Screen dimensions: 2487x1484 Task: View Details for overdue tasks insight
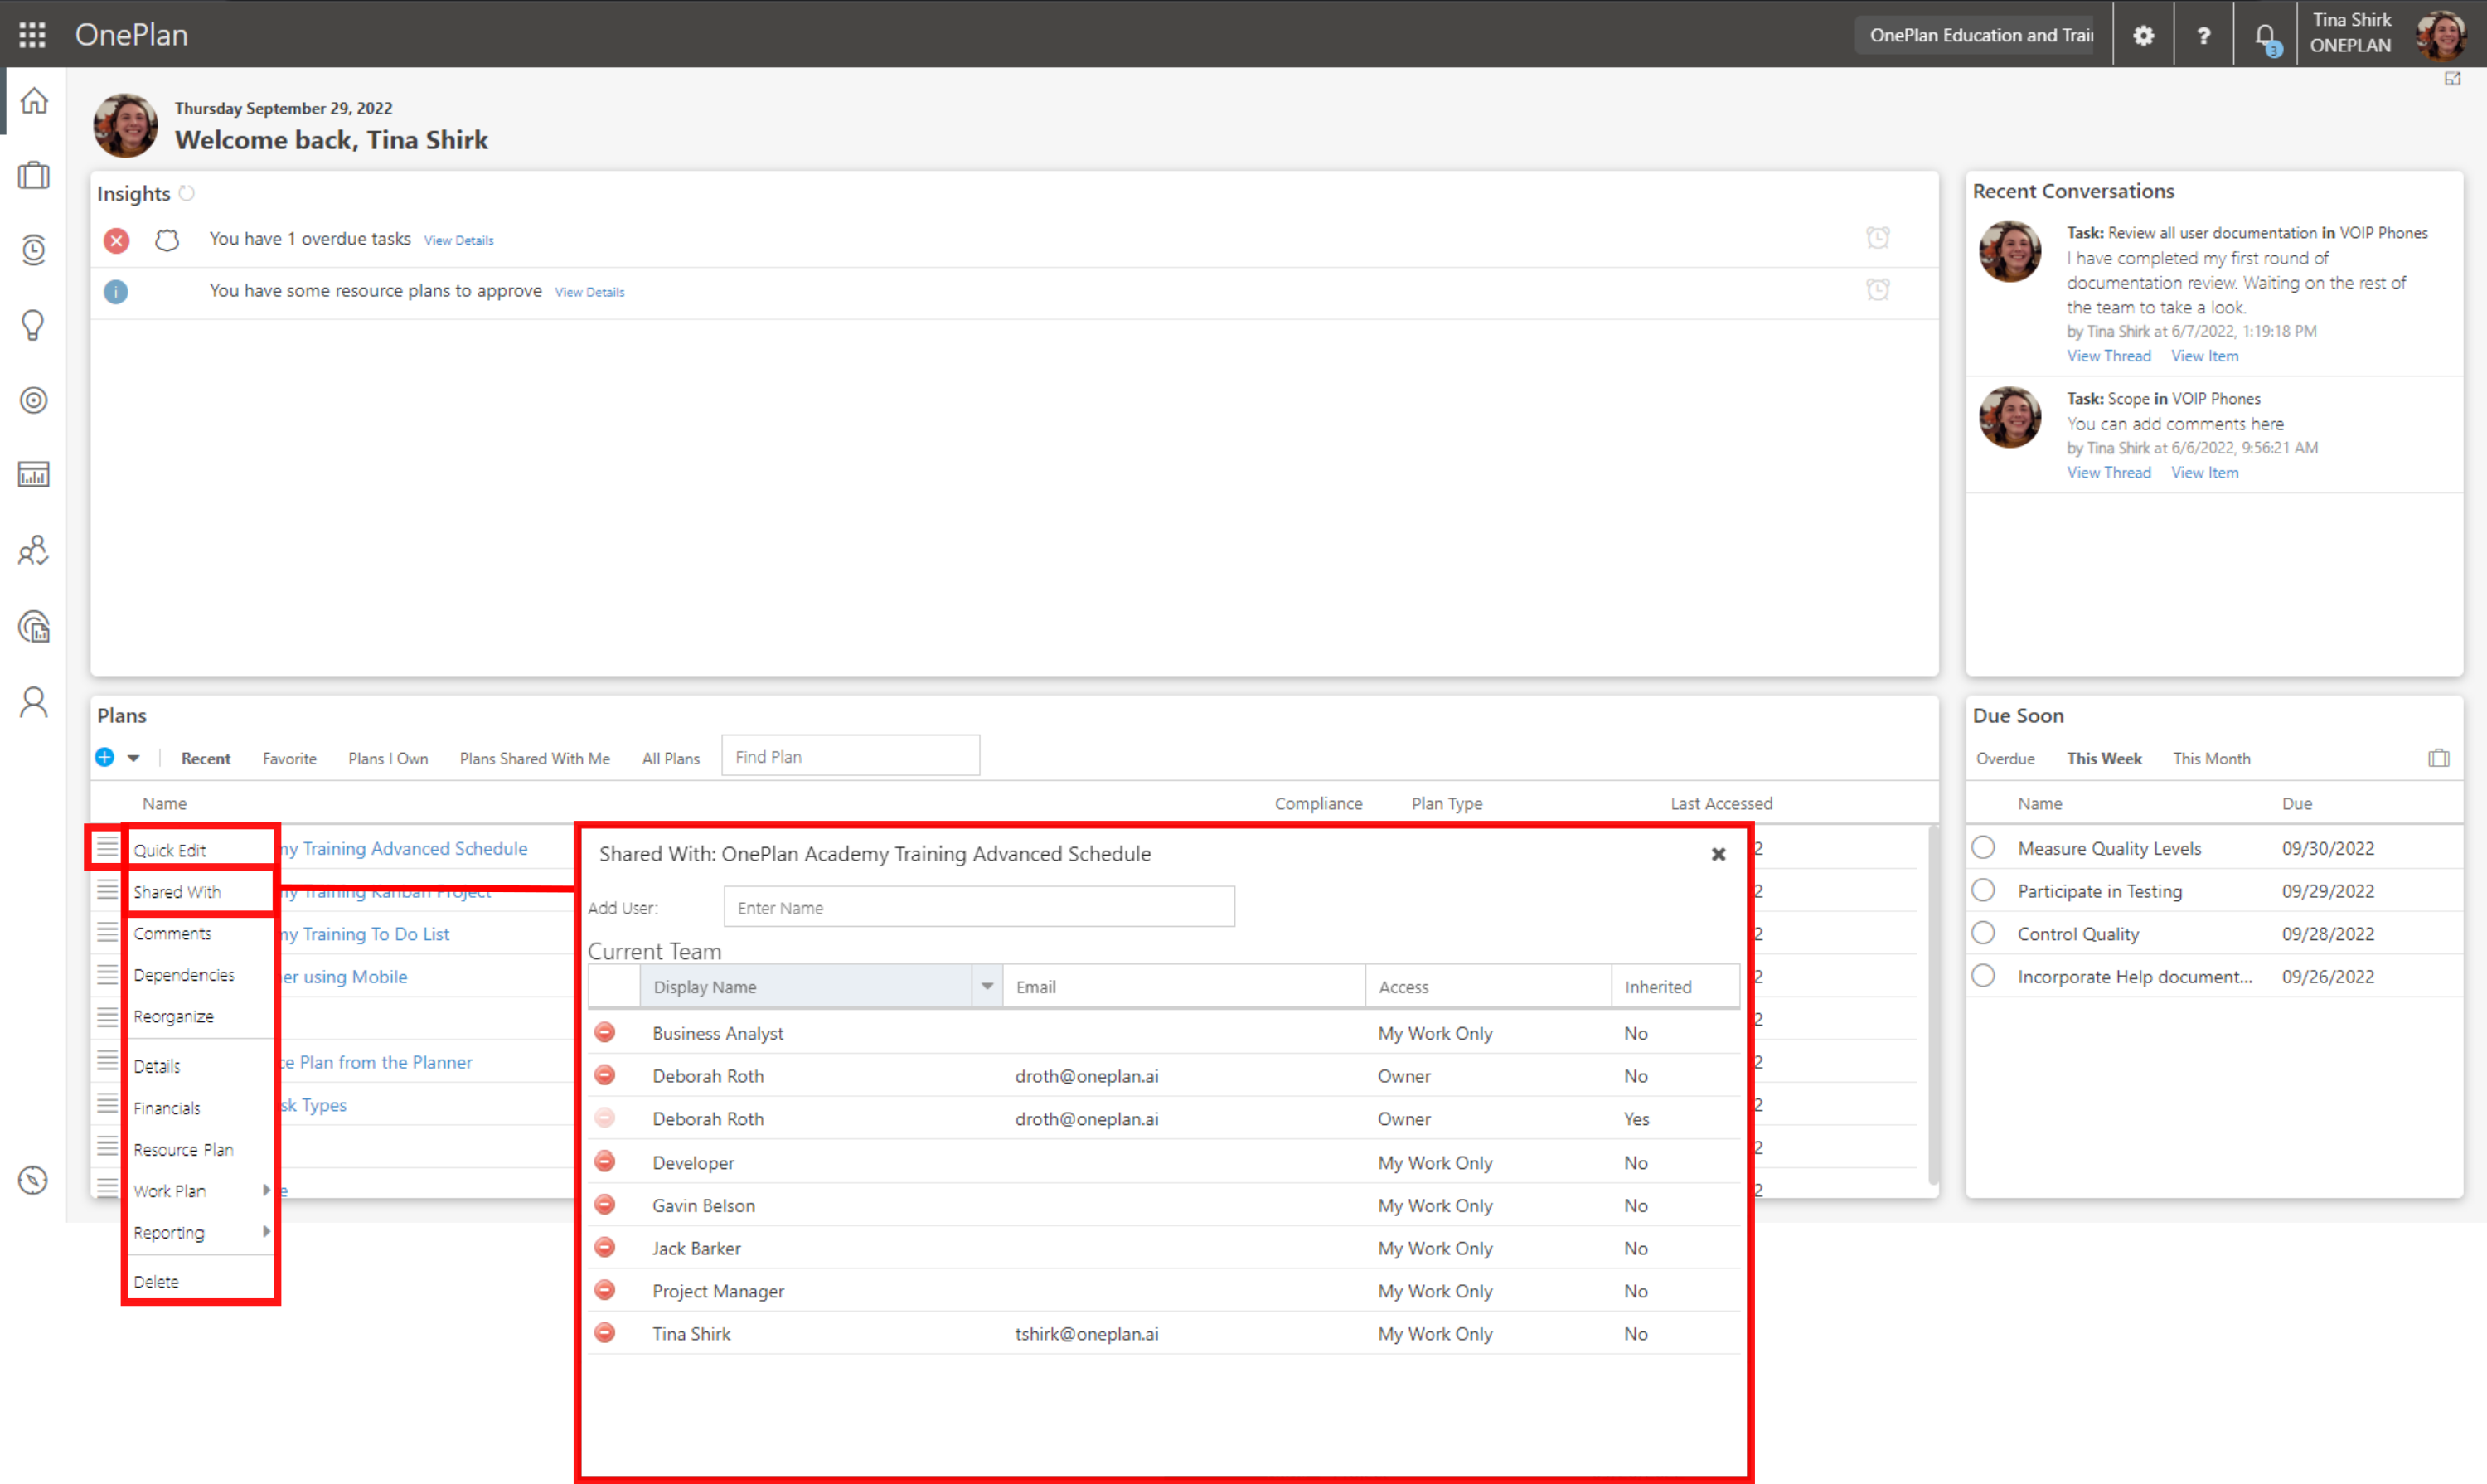(x=459, y=240)
